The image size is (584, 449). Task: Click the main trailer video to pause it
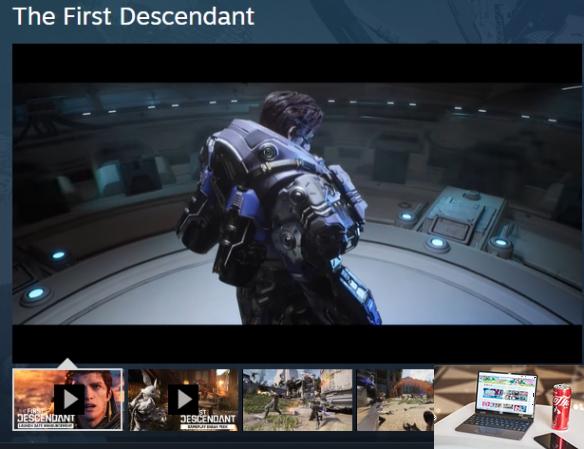click(x=297, y=203)
